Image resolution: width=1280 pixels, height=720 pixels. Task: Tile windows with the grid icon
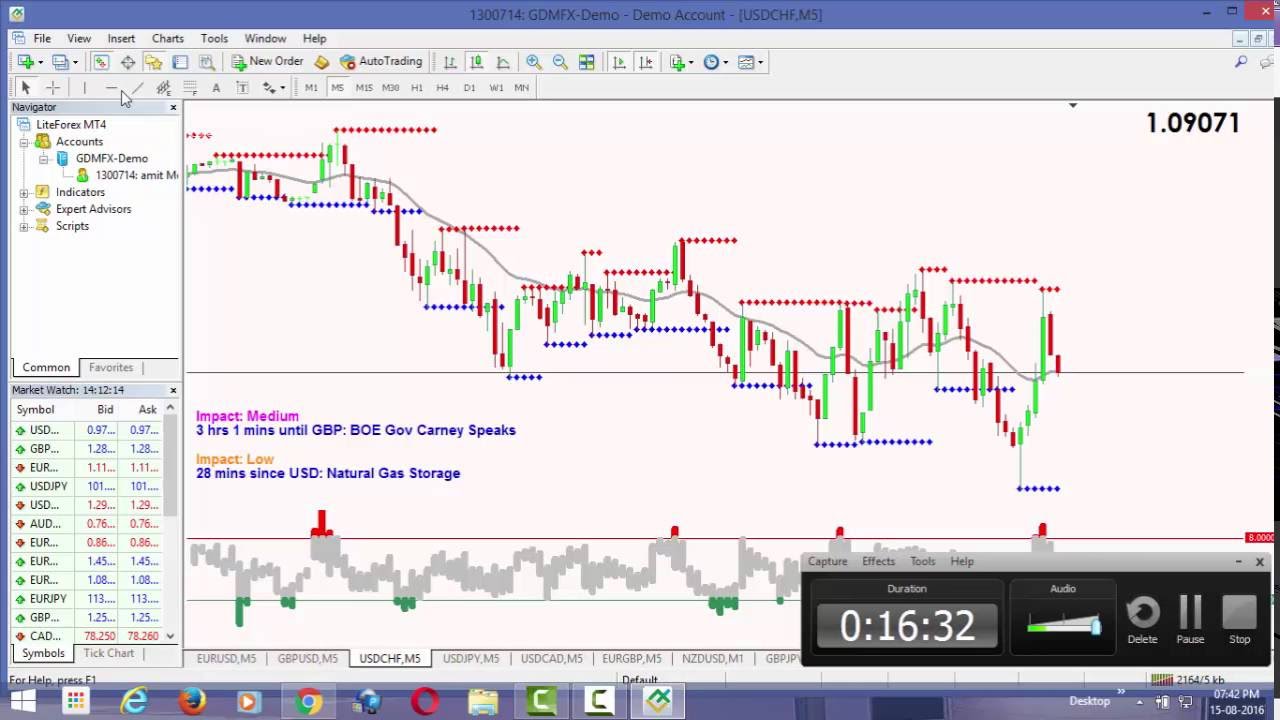(x=587, y=62)
